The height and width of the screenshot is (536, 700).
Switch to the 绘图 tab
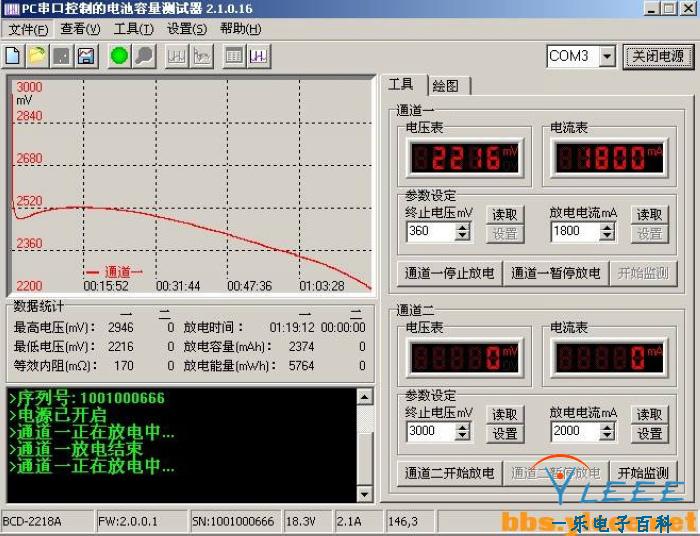[451, 86]
